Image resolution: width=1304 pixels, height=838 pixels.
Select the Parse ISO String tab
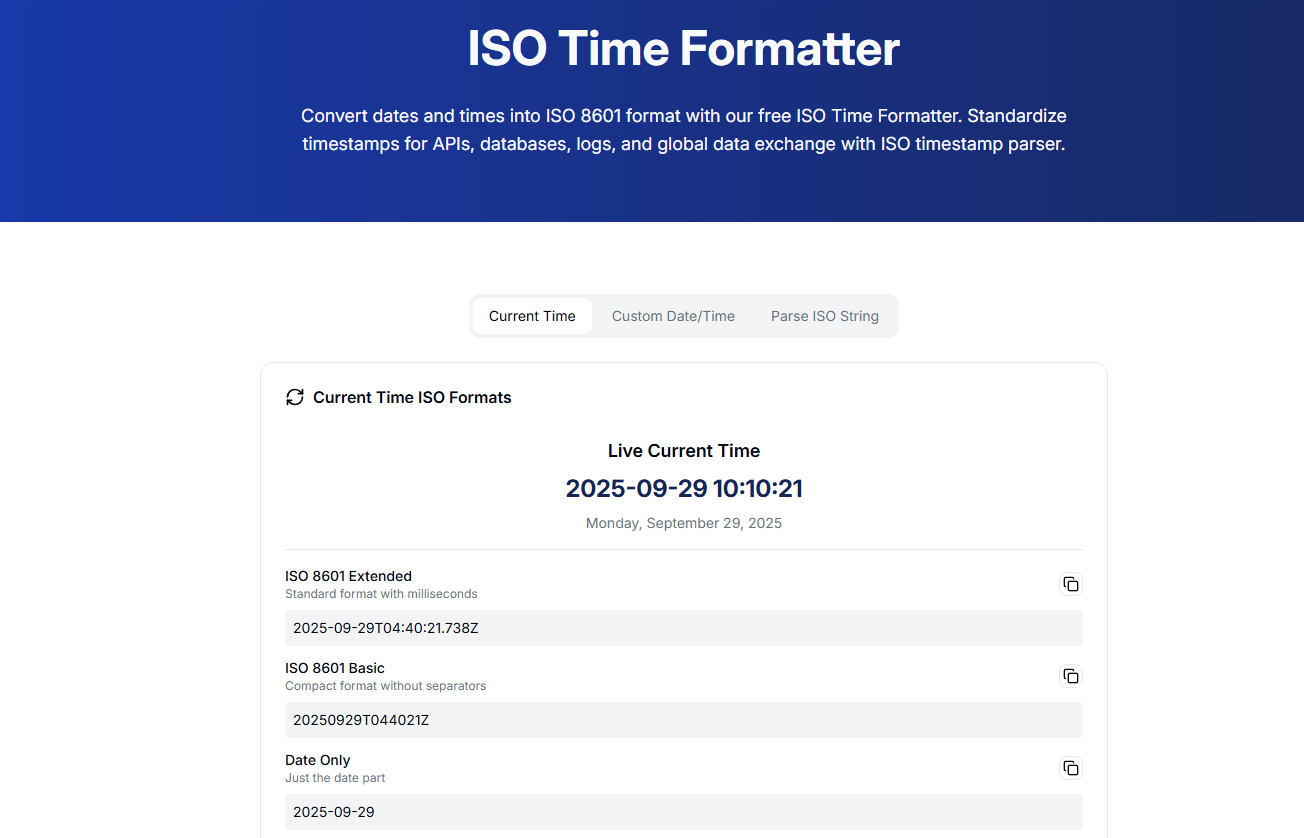coord(824,316)
